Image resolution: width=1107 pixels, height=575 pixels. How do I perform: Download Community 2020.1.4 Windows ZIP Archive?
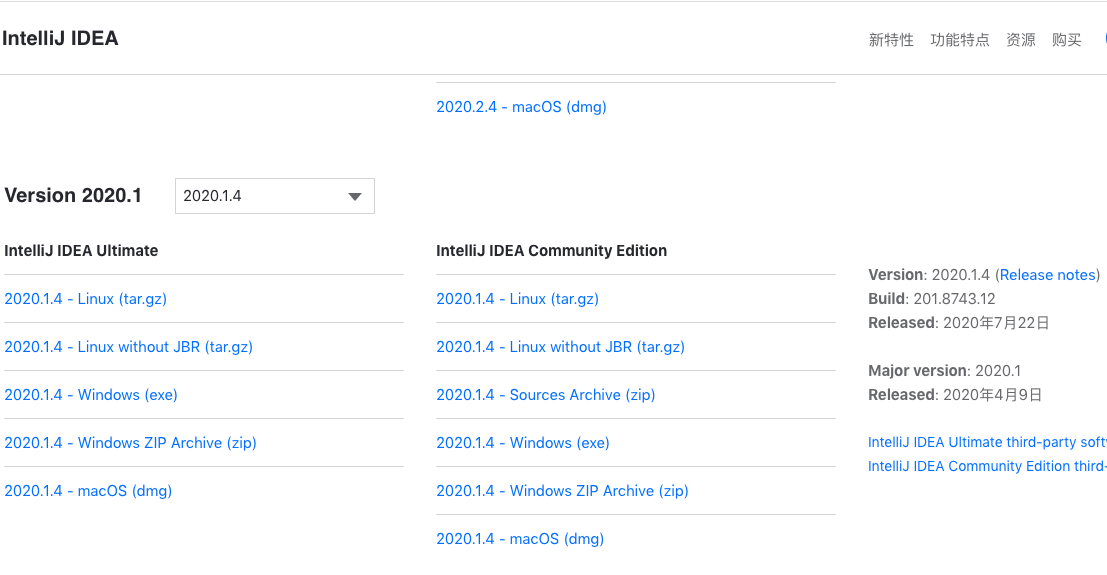(563, 491)
